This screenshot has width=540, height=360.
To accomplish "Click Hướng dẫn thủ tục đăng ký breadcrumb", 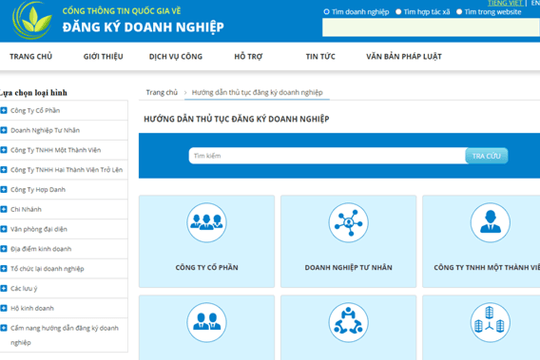I will 257,92.
